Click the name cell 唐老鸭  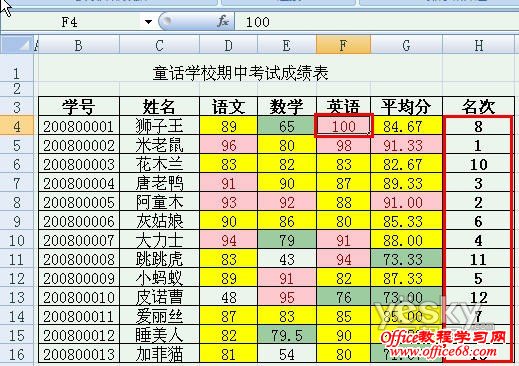[x=159, y=182]
